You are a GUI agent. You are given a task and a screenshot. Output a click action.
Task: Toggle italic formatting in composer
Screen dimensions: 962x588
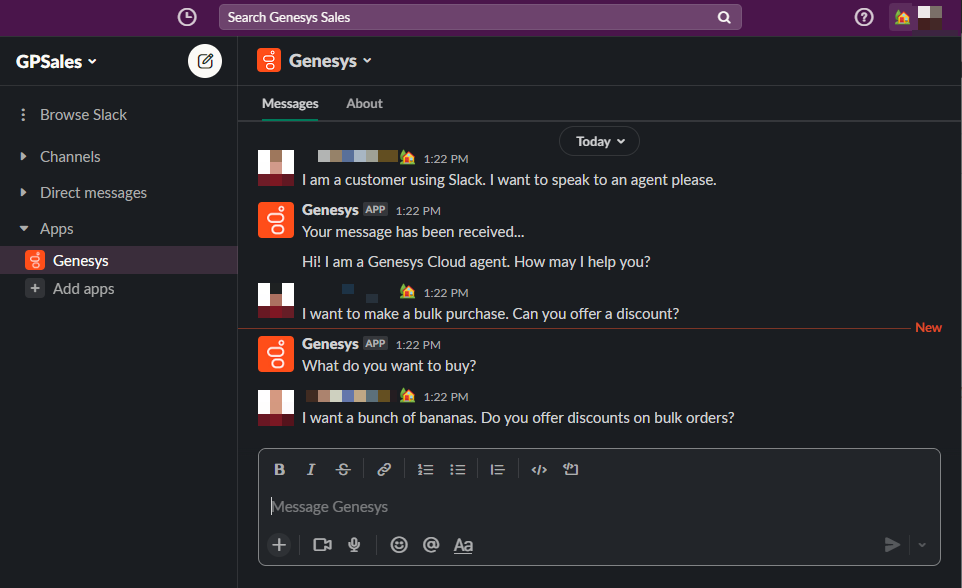[x=311, y=470]
